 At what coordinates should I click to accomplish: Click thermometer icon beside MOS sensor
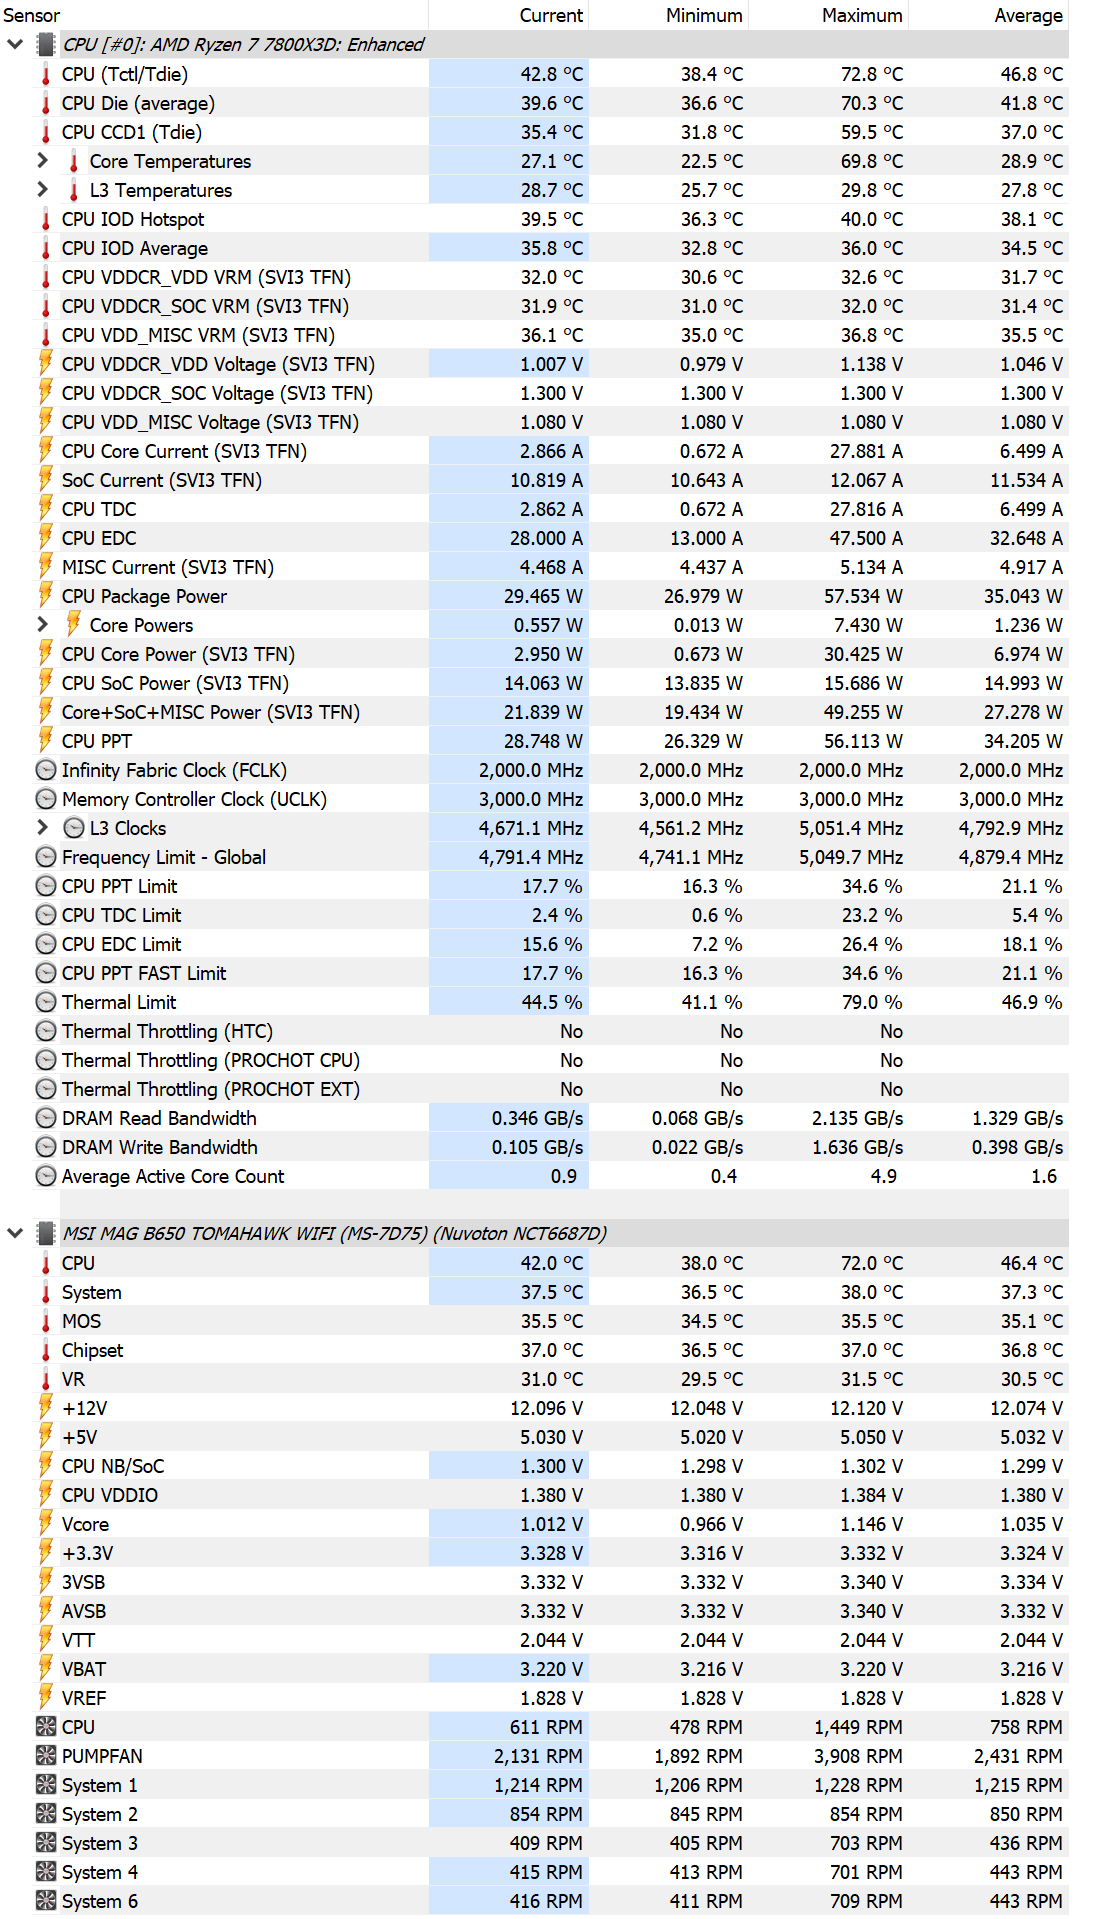coord(46,1321)
